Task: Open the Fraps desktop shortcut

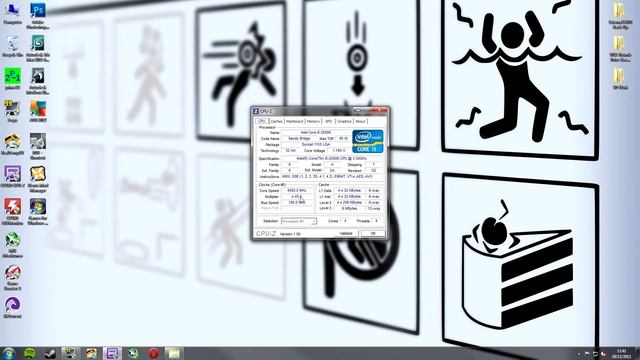Action: 12,111
